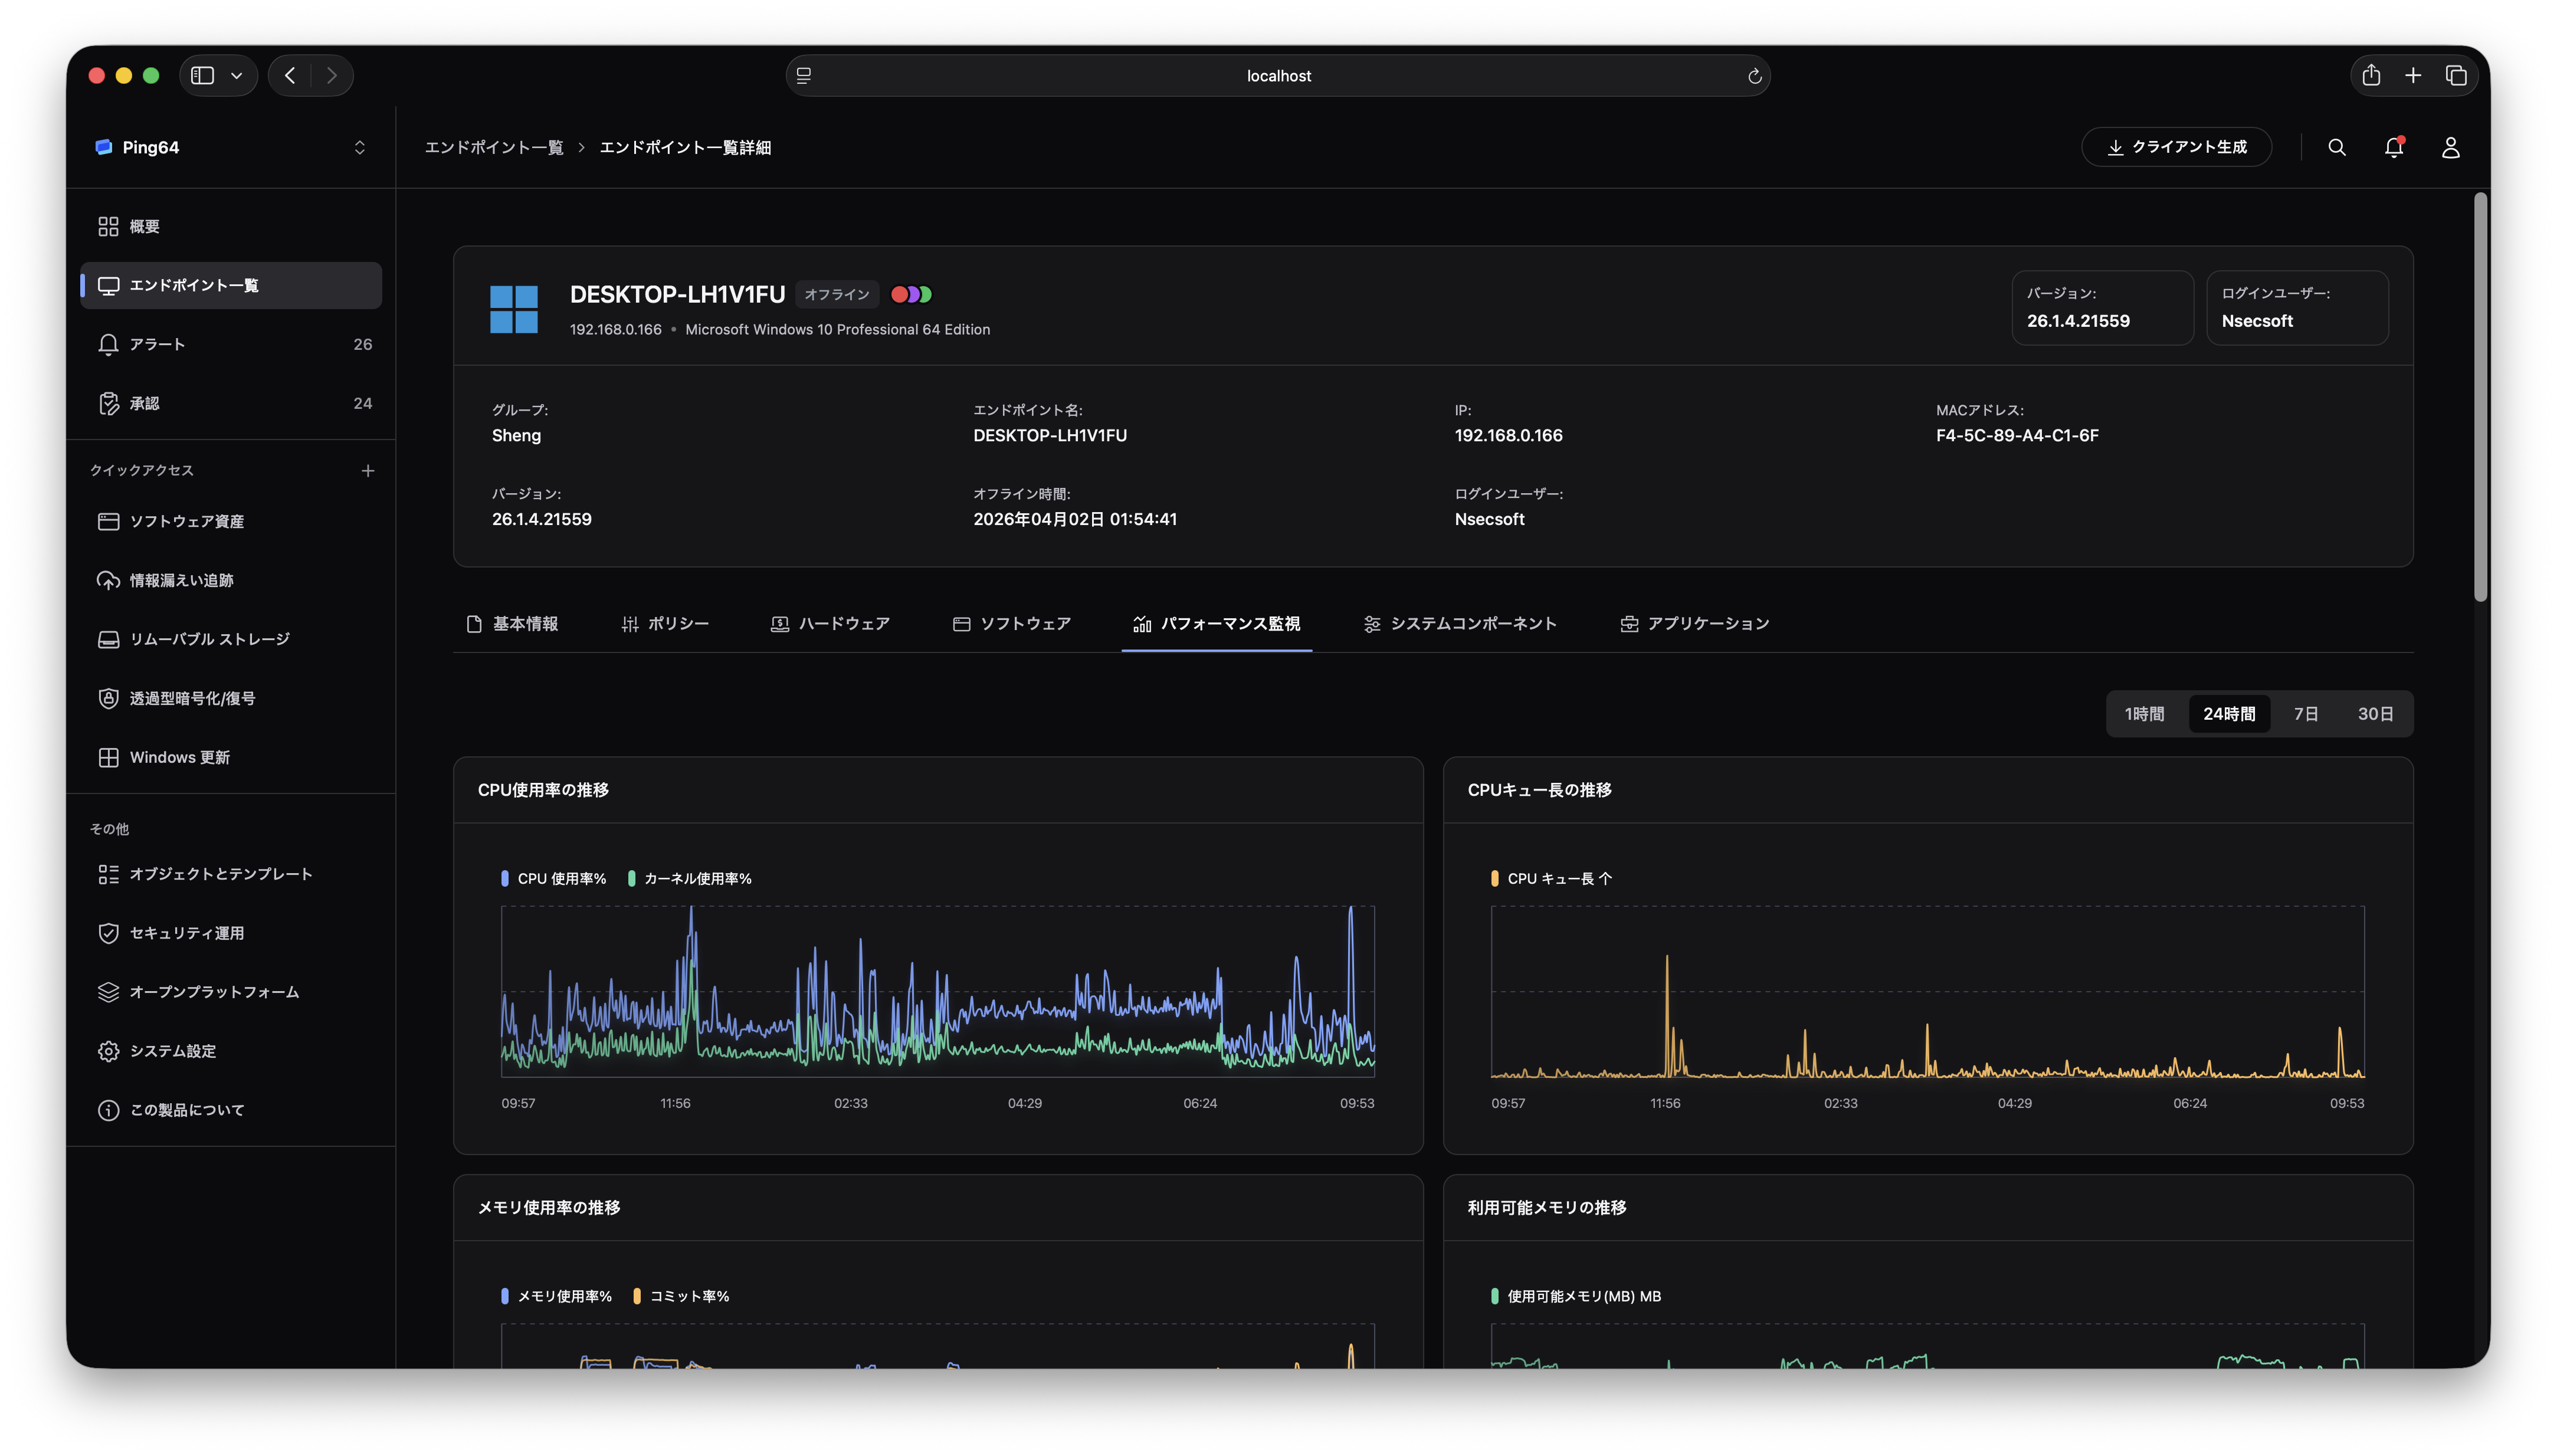The width and height of the screenshot is (2557, 1456).
Task: Open セキュリティ運用 shield item in sidebar
Action: click(x=186, y=932)
